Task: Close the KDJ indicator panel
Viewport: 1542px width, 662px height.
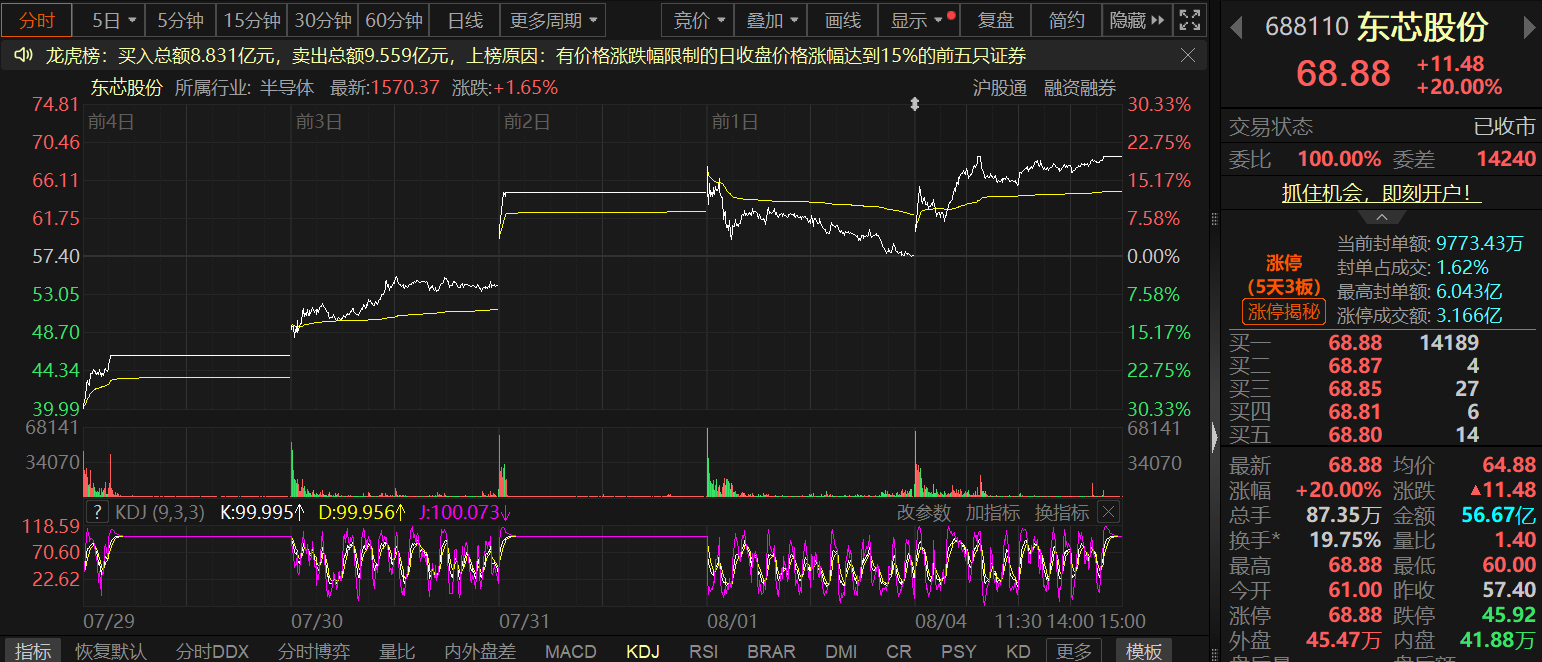Action: [1107, 513]
